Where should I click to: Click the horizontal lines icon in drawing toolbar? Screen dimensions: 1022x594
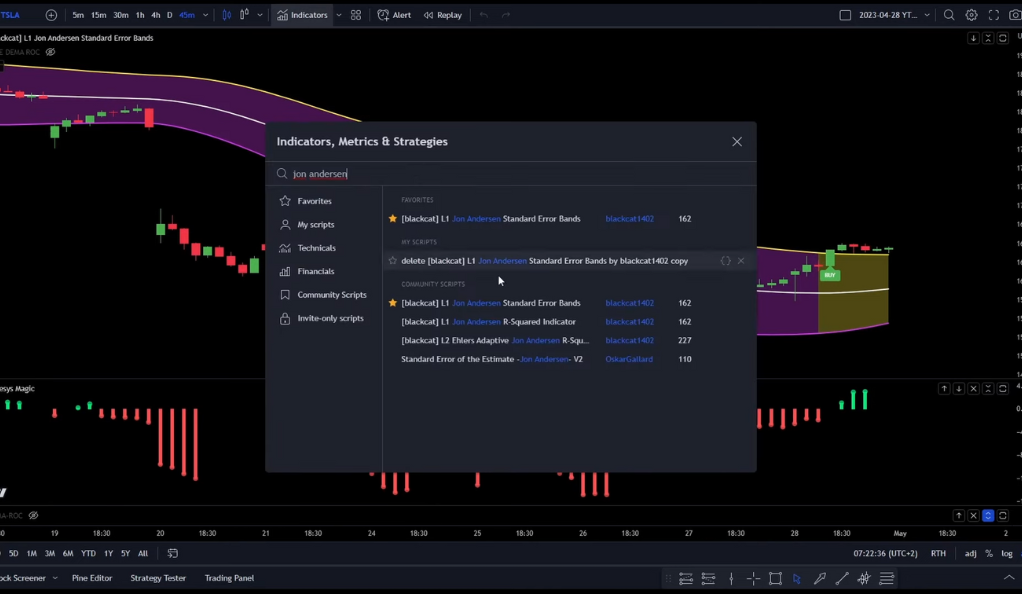(886, 578)
